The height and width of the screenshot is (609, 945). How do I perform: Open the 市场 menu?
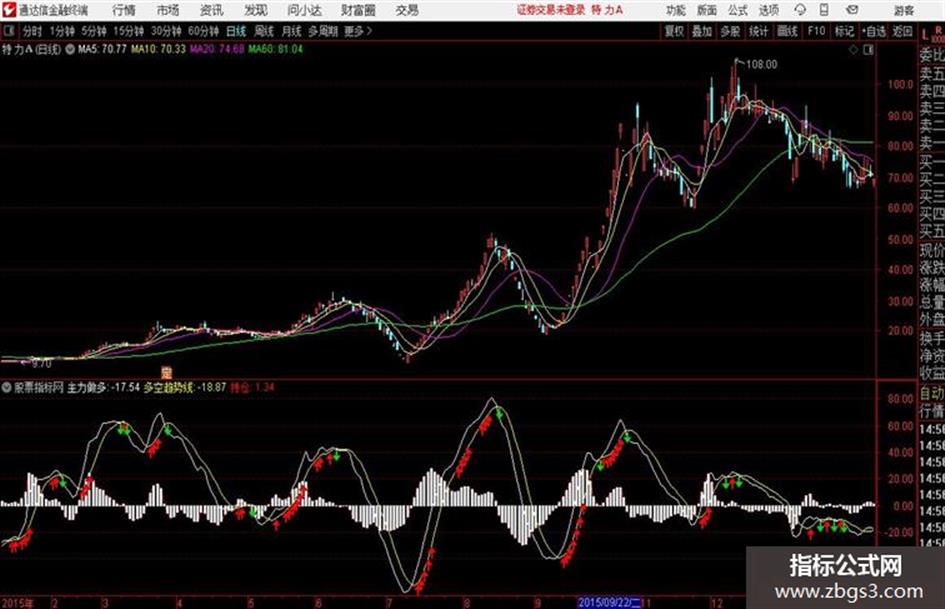pos(168,10)
